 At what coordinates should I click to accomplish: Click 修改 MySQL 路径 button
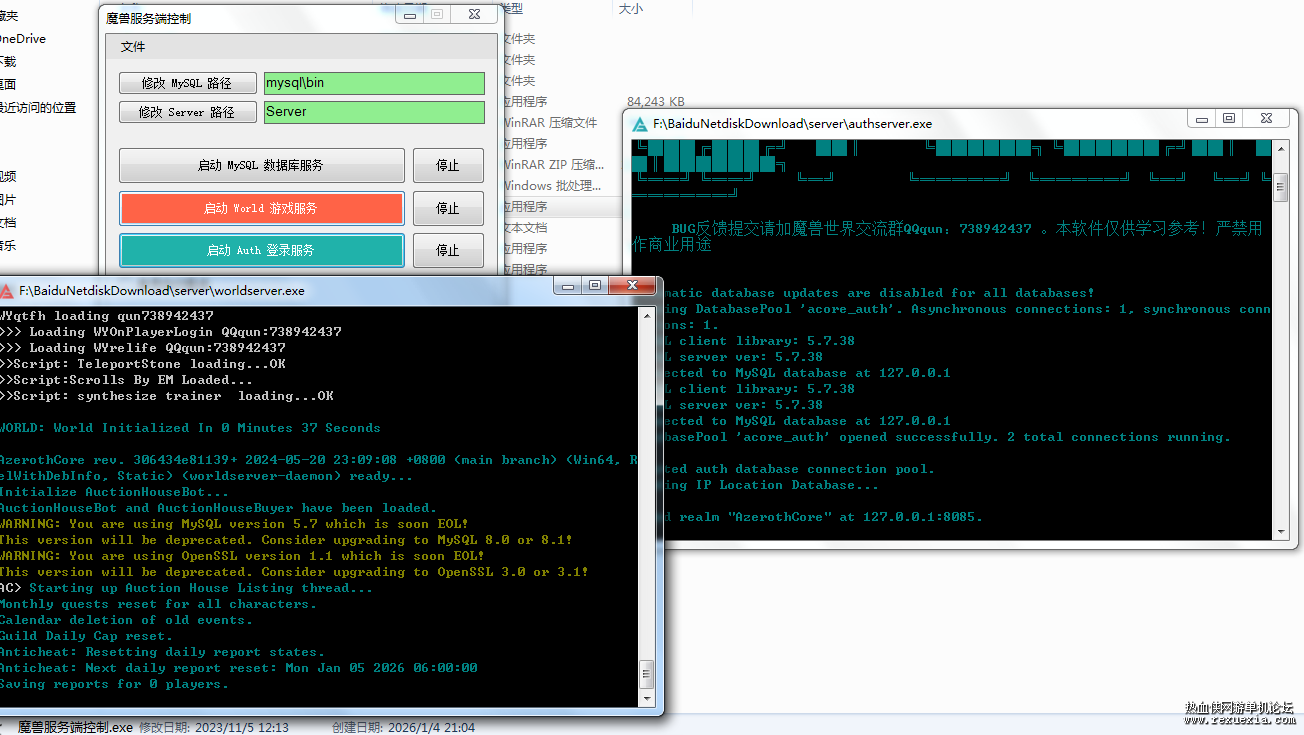tap(186, 83)
